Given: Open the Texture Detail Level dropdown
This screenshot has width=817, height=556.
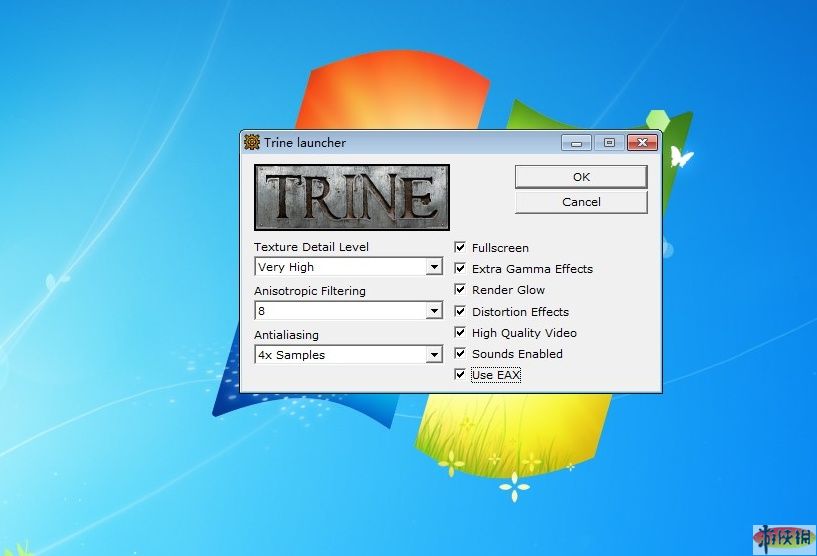Looking at the screenshot, I should [x=434, y=267].
